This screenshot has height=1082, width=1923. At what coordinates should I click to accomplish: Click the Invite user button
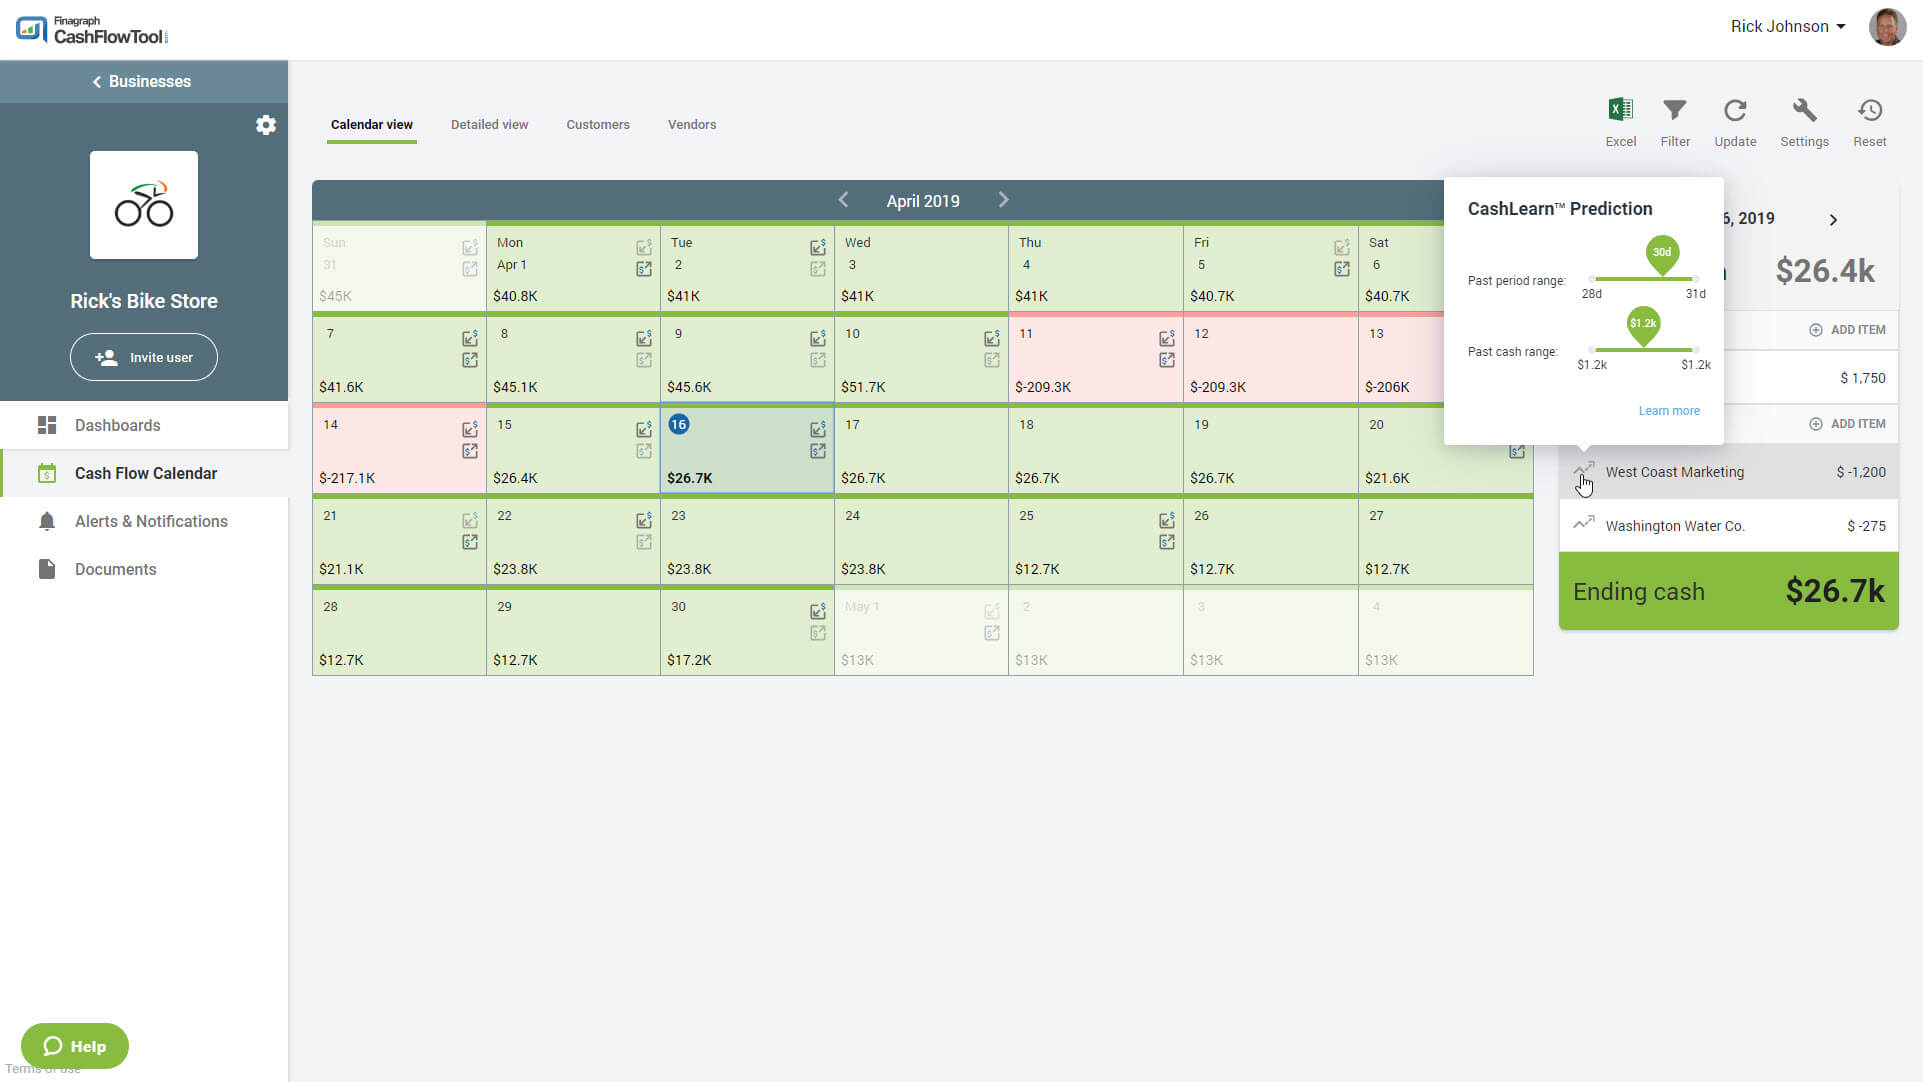tap(144, 357)
